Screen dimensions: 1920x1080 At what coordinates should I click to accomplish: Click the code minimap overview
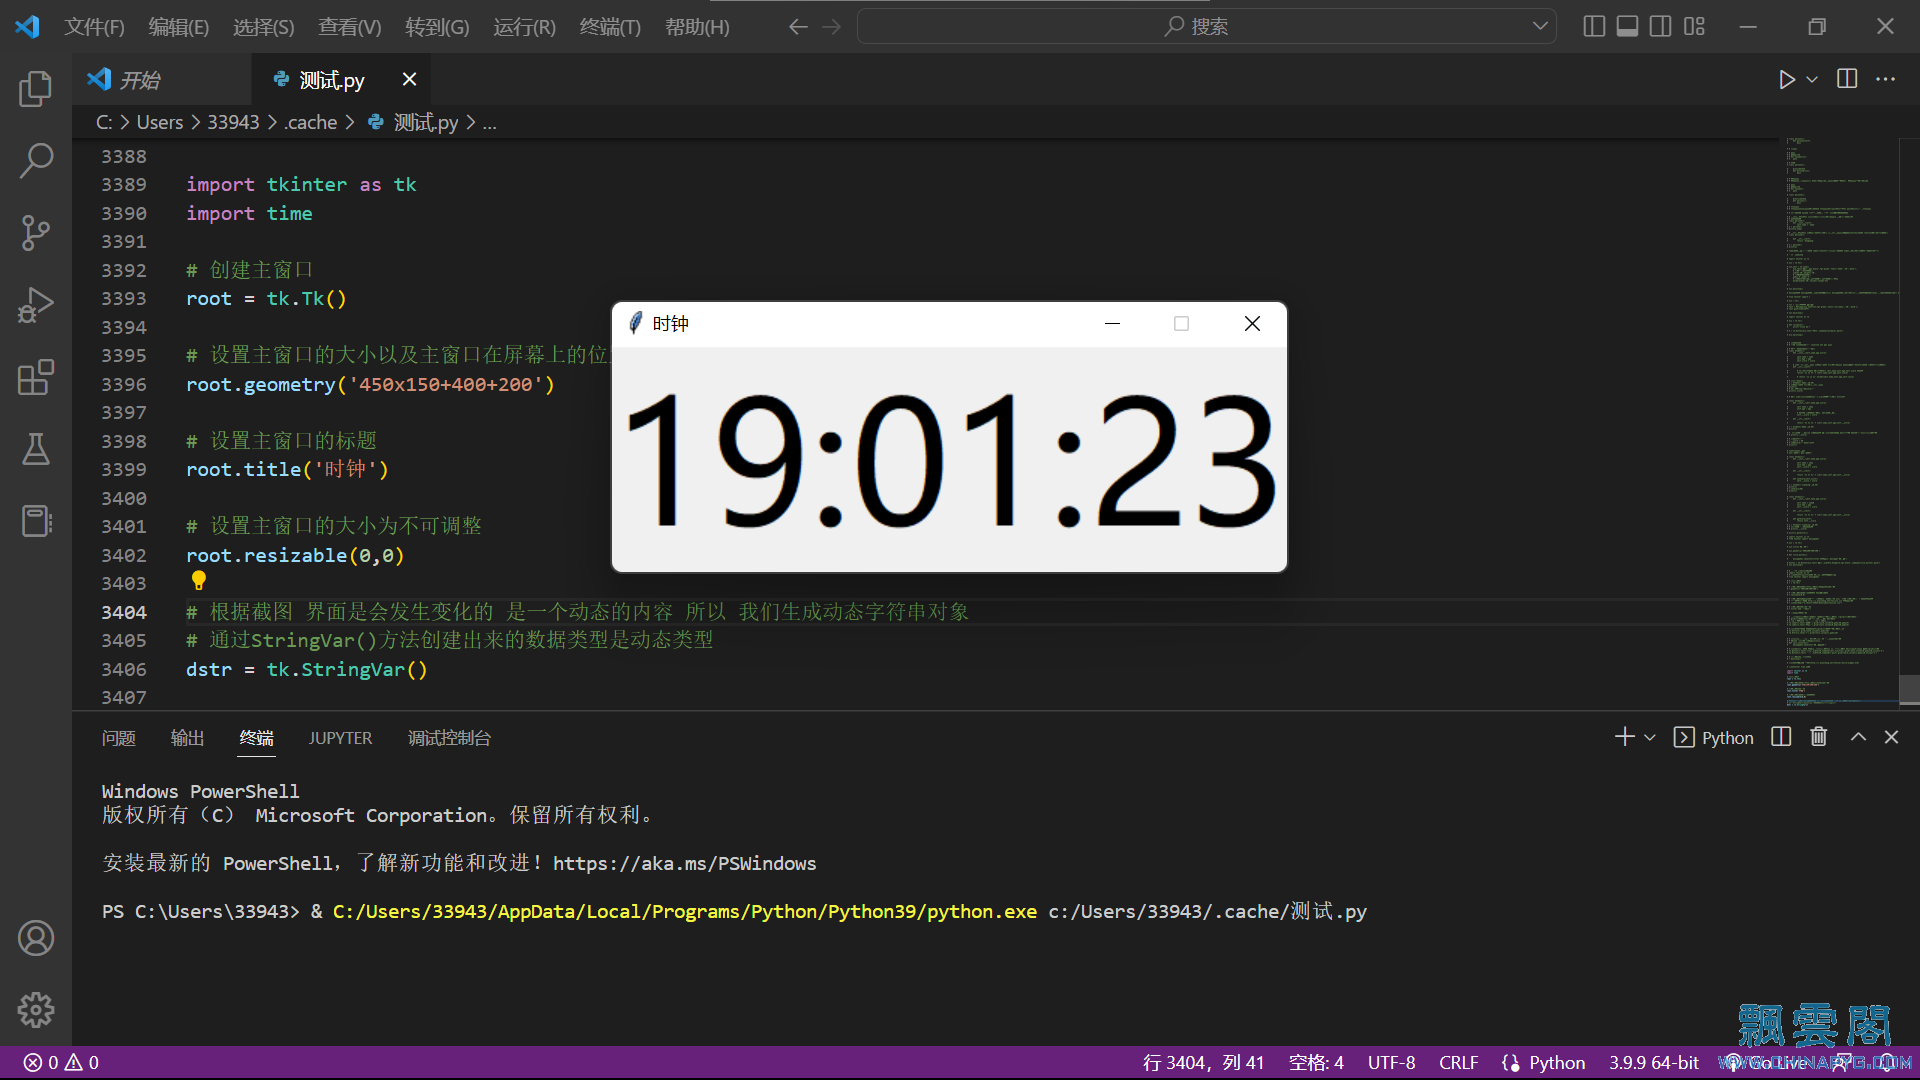tap(1840, 422)
